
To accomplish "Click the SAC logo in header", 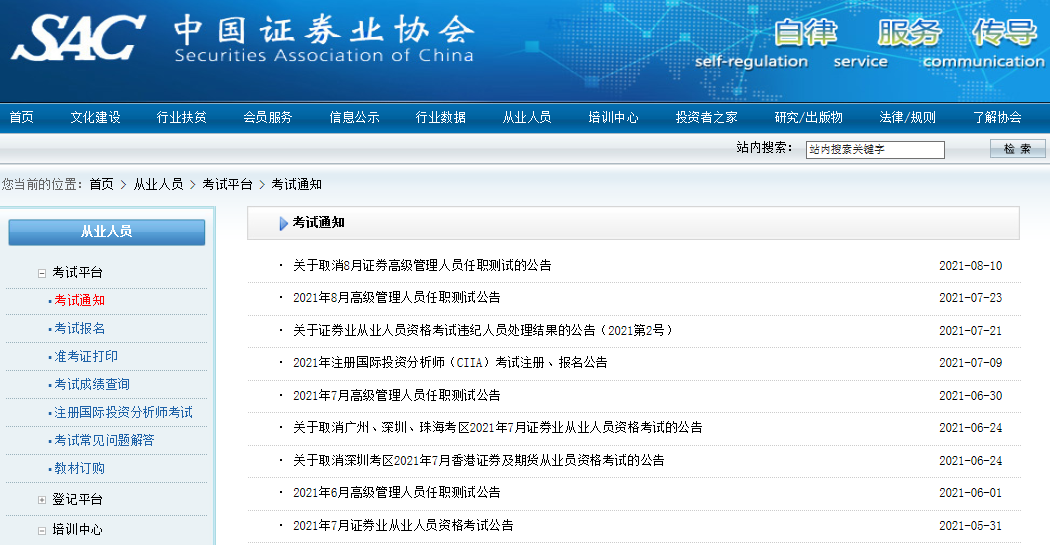I will tap(80, 40).
